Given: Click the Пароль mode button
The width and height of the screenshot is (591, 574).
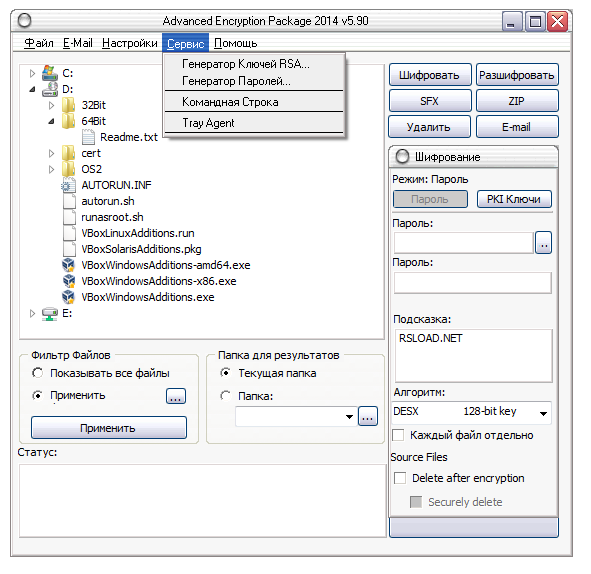Looking at the screenshot, I should [430, 199].
